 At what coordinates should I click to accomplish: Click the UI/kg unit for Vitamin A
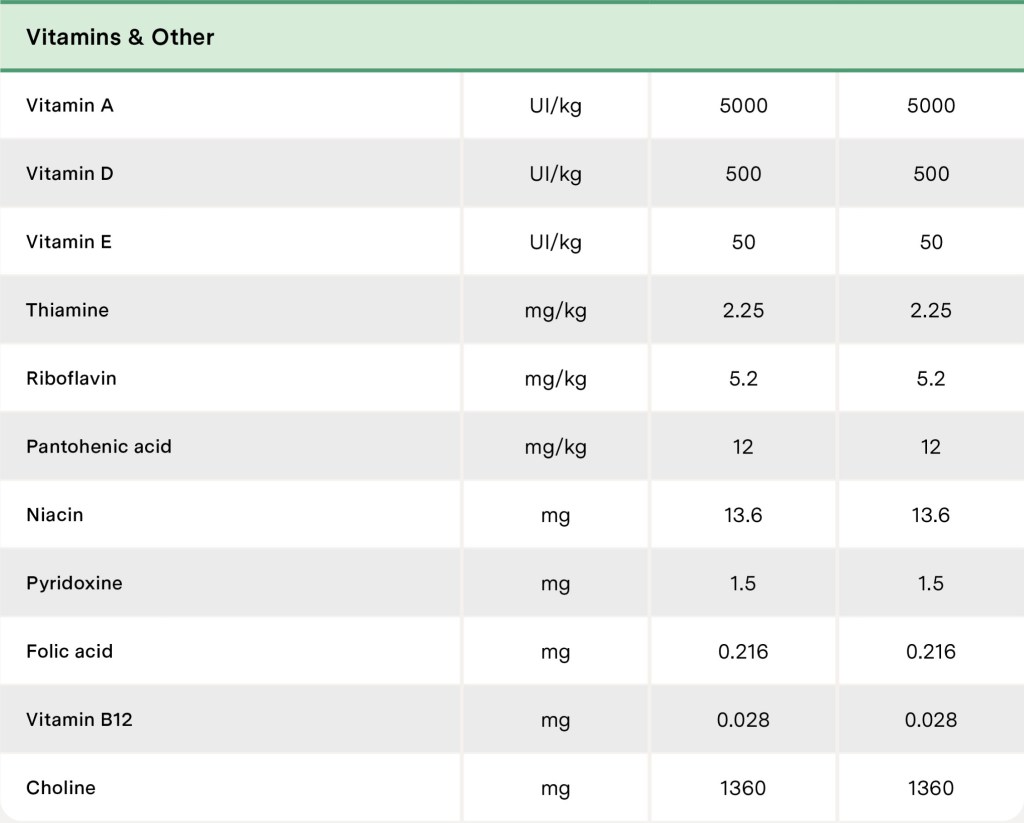[555, 106]
